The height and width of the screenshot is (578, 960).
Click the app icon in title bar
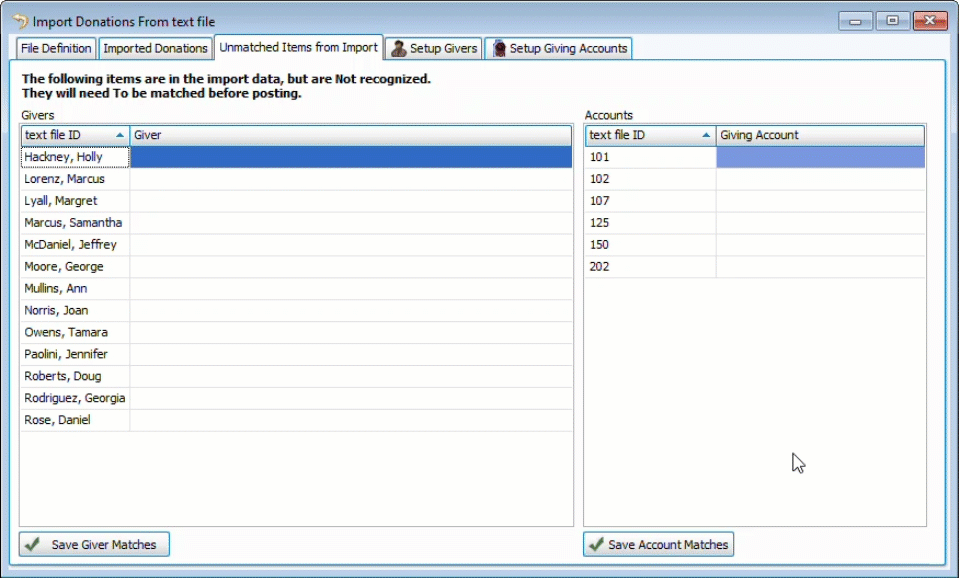click(x=20, y=21)
